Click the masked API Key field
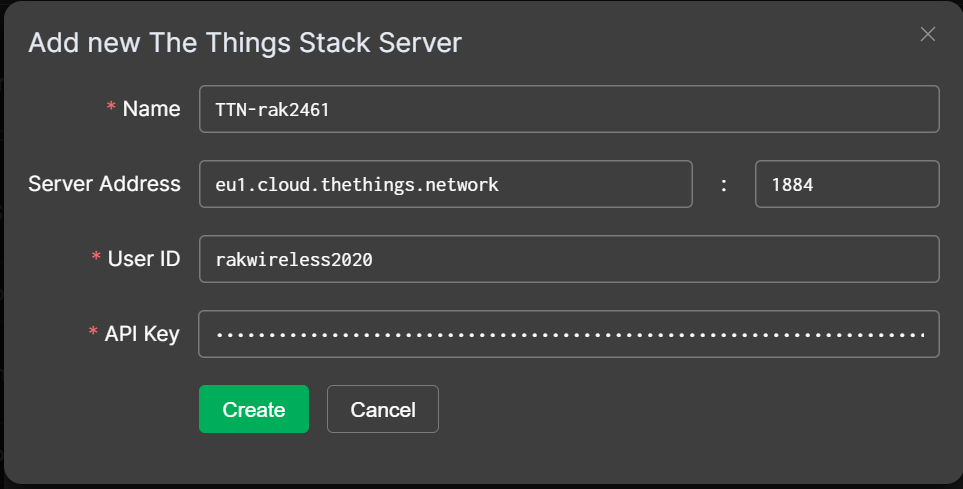The width and height of the screenshot is (963, 489). click(x=568, y=334)
